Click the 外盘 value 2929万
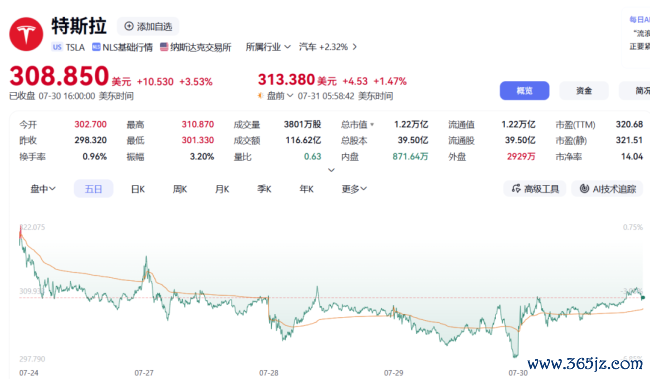The image size is (650, 379). click(521, 156)
